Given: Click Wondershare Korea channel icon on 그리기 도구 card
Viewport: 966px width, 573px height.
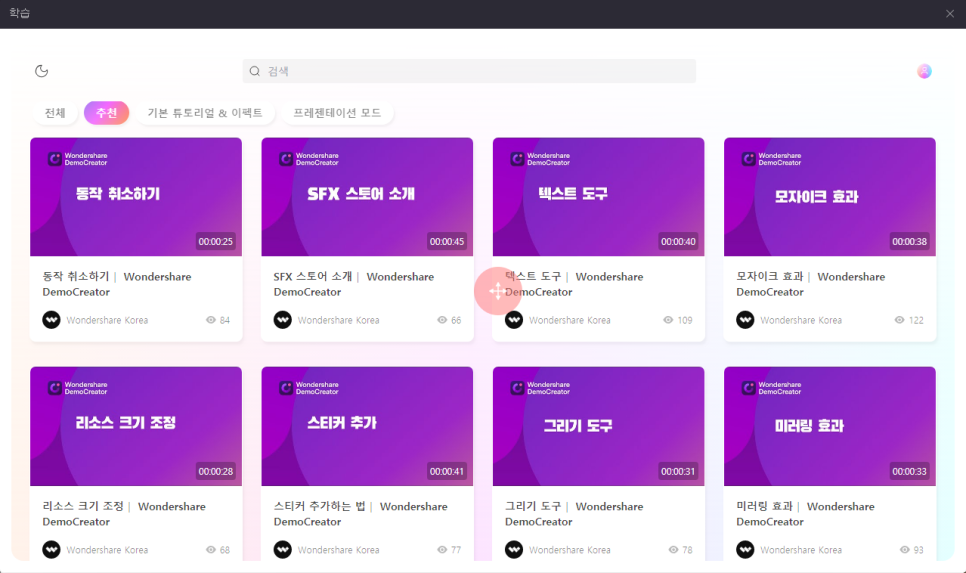Looking at the screenshot, I should pos(514,550).
